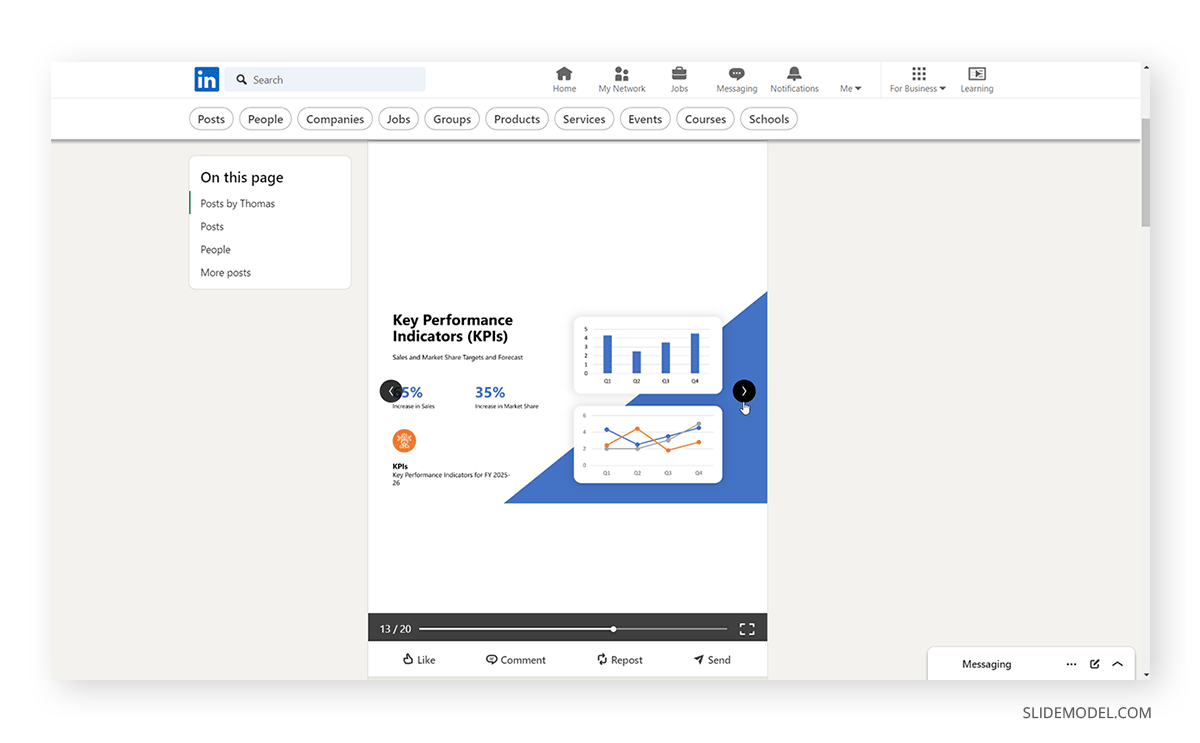Open Messaging from top navigation
The height and width of the screenshot is (743, 1200).
click(737, 80)
